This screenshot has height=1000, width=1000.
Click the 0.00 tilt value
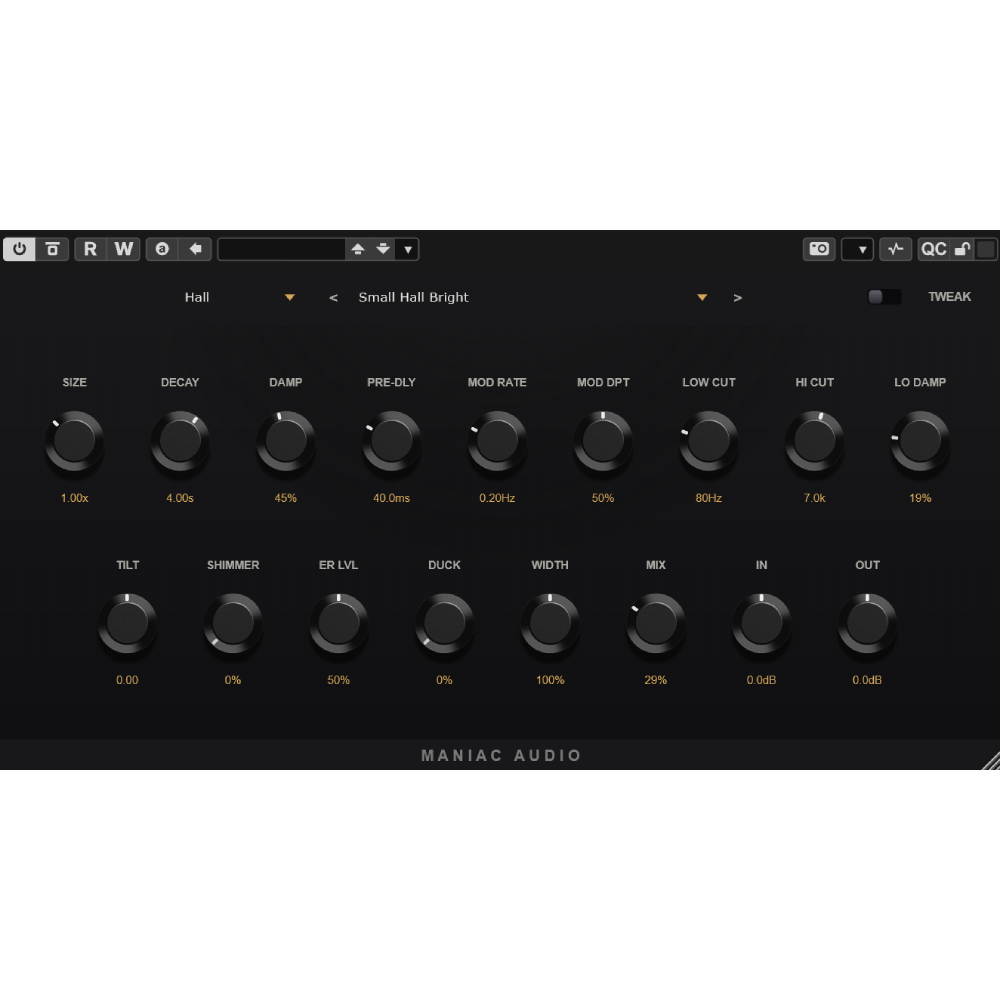click(x=127, y=680)
